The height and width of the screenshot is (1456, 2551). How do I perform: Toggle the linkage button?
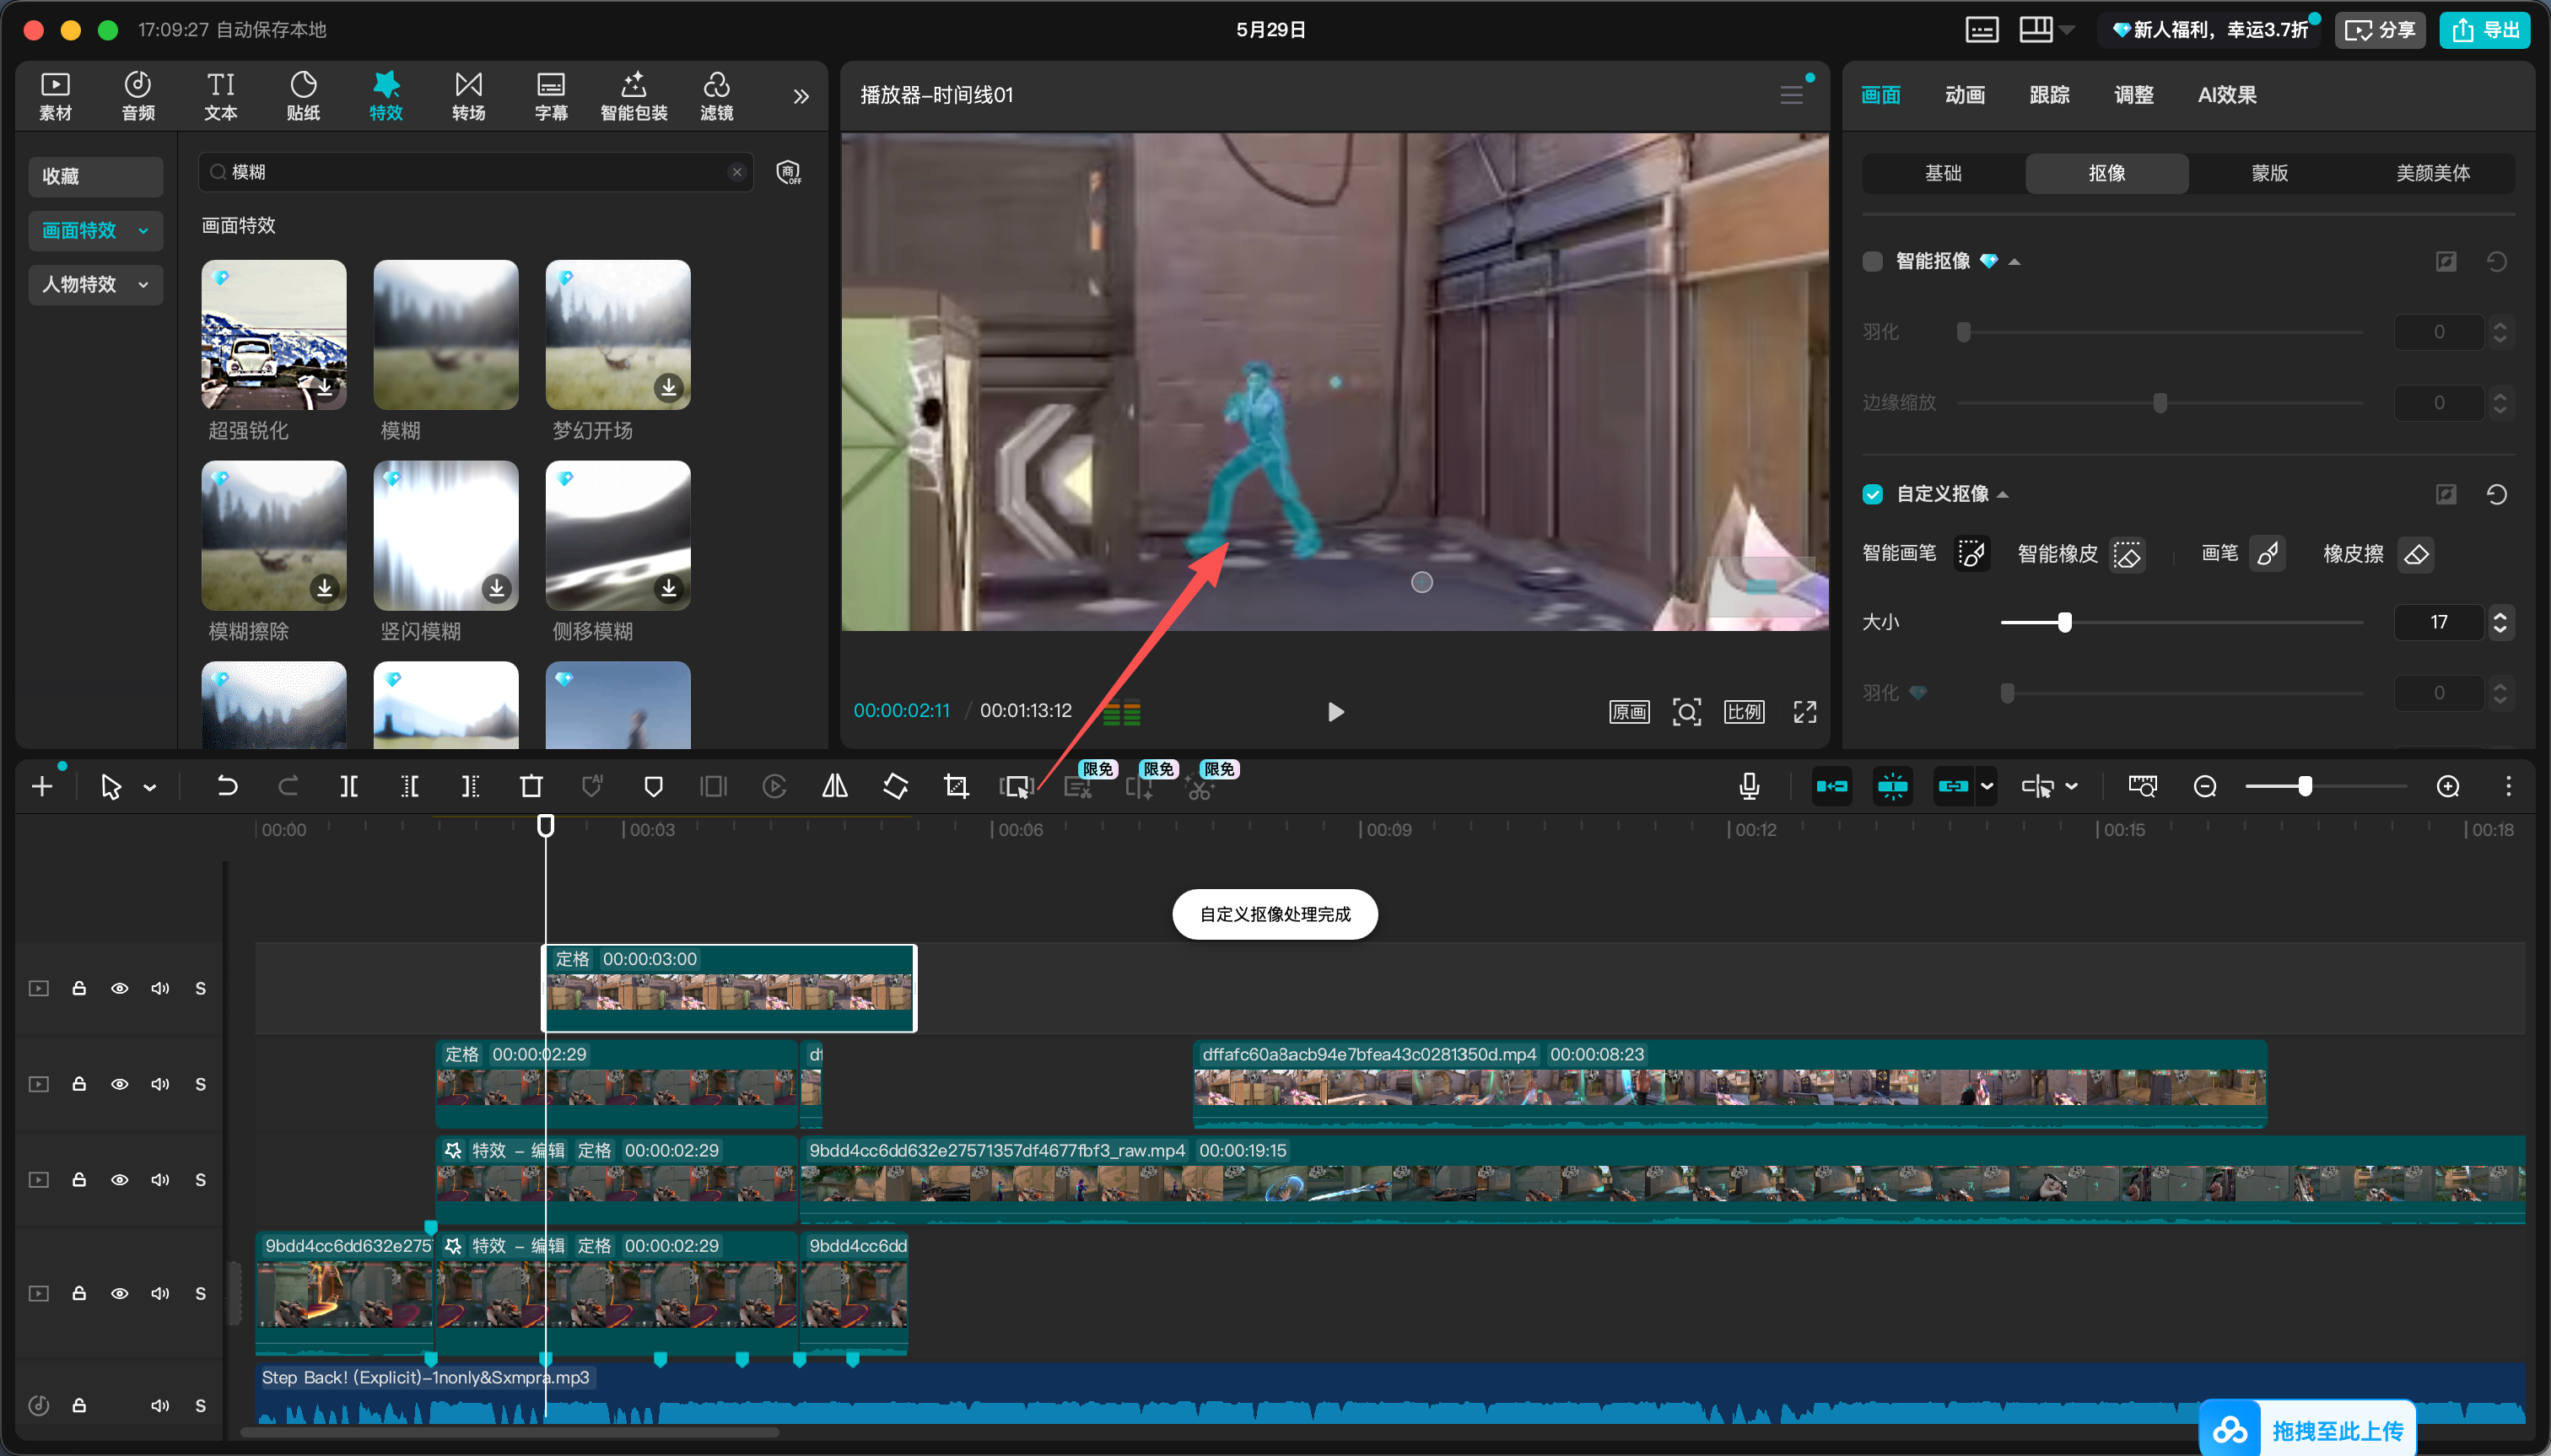tap(1953, 787)
